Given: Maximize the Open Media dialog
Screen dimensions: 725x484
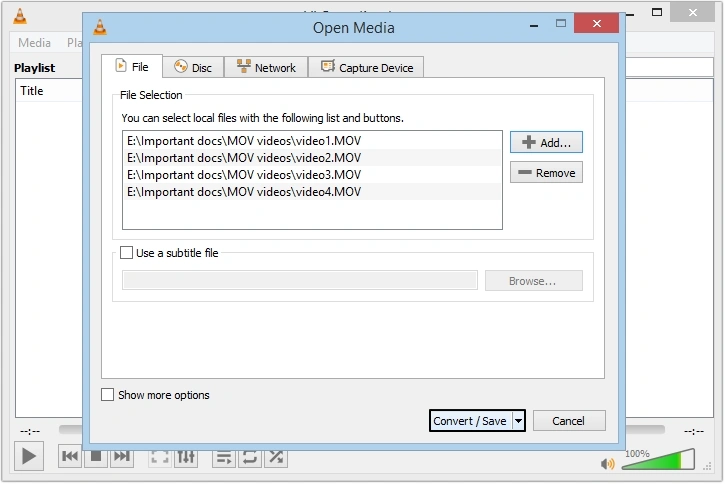Looking at the screenshot, I should coord(561,23).
